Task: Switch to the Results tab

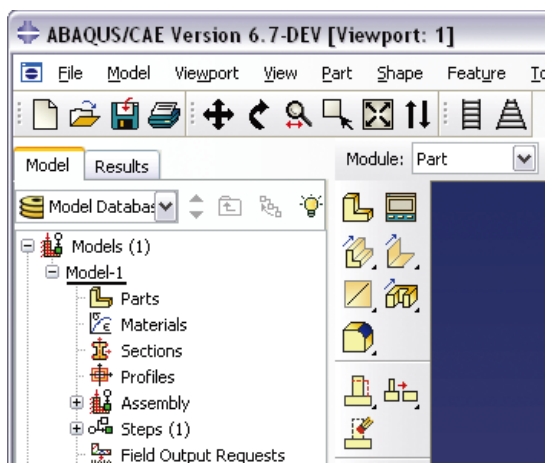Action: click(x=121, y=166)
